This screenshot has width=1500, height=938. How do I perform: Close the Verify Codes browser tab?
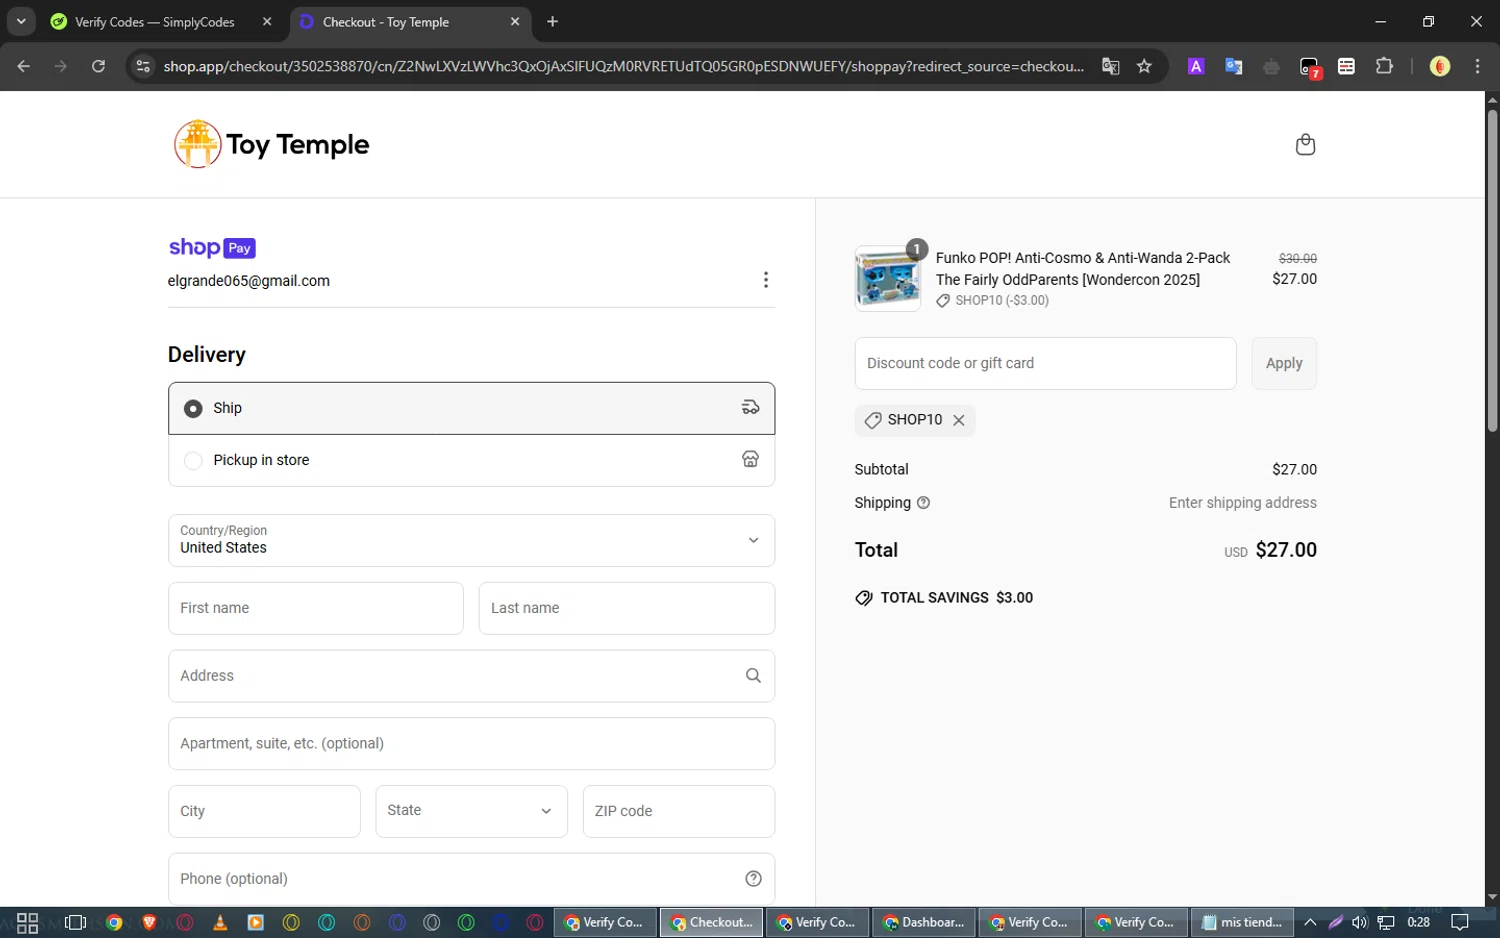pos(267,22)
